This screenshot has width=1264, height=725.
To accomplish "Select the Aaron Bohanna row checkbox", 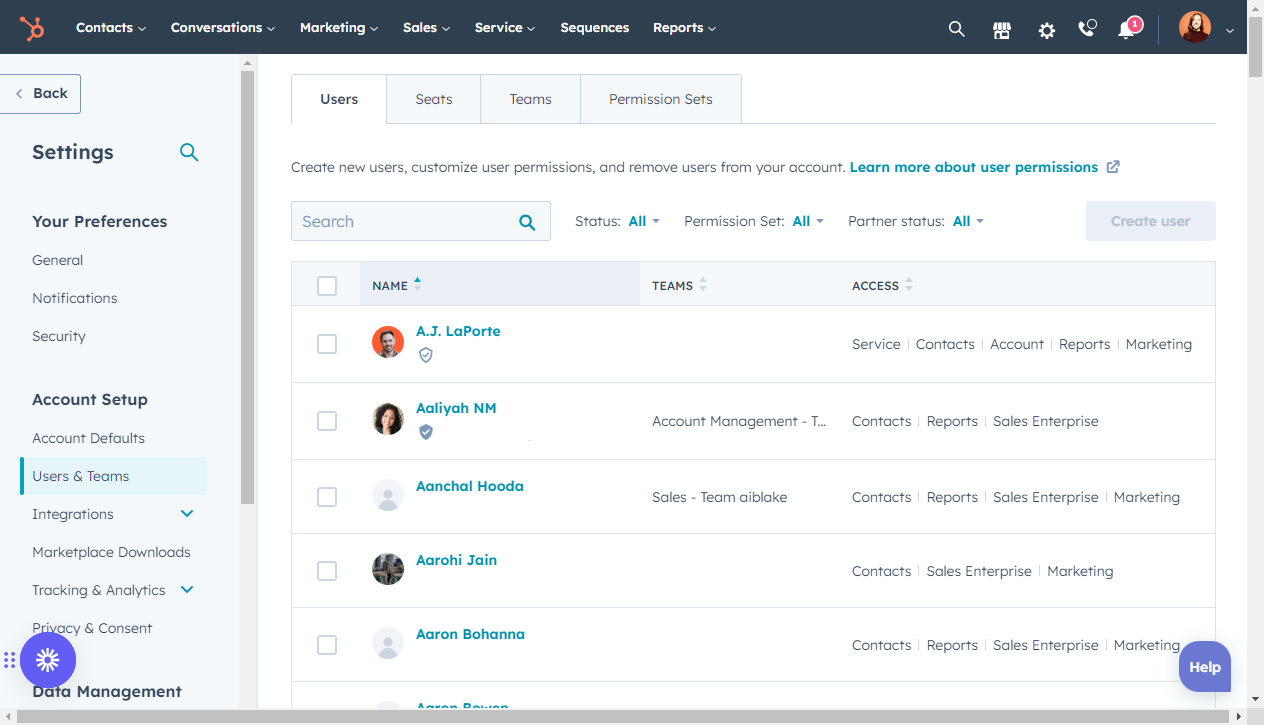I will pos(327,645).
